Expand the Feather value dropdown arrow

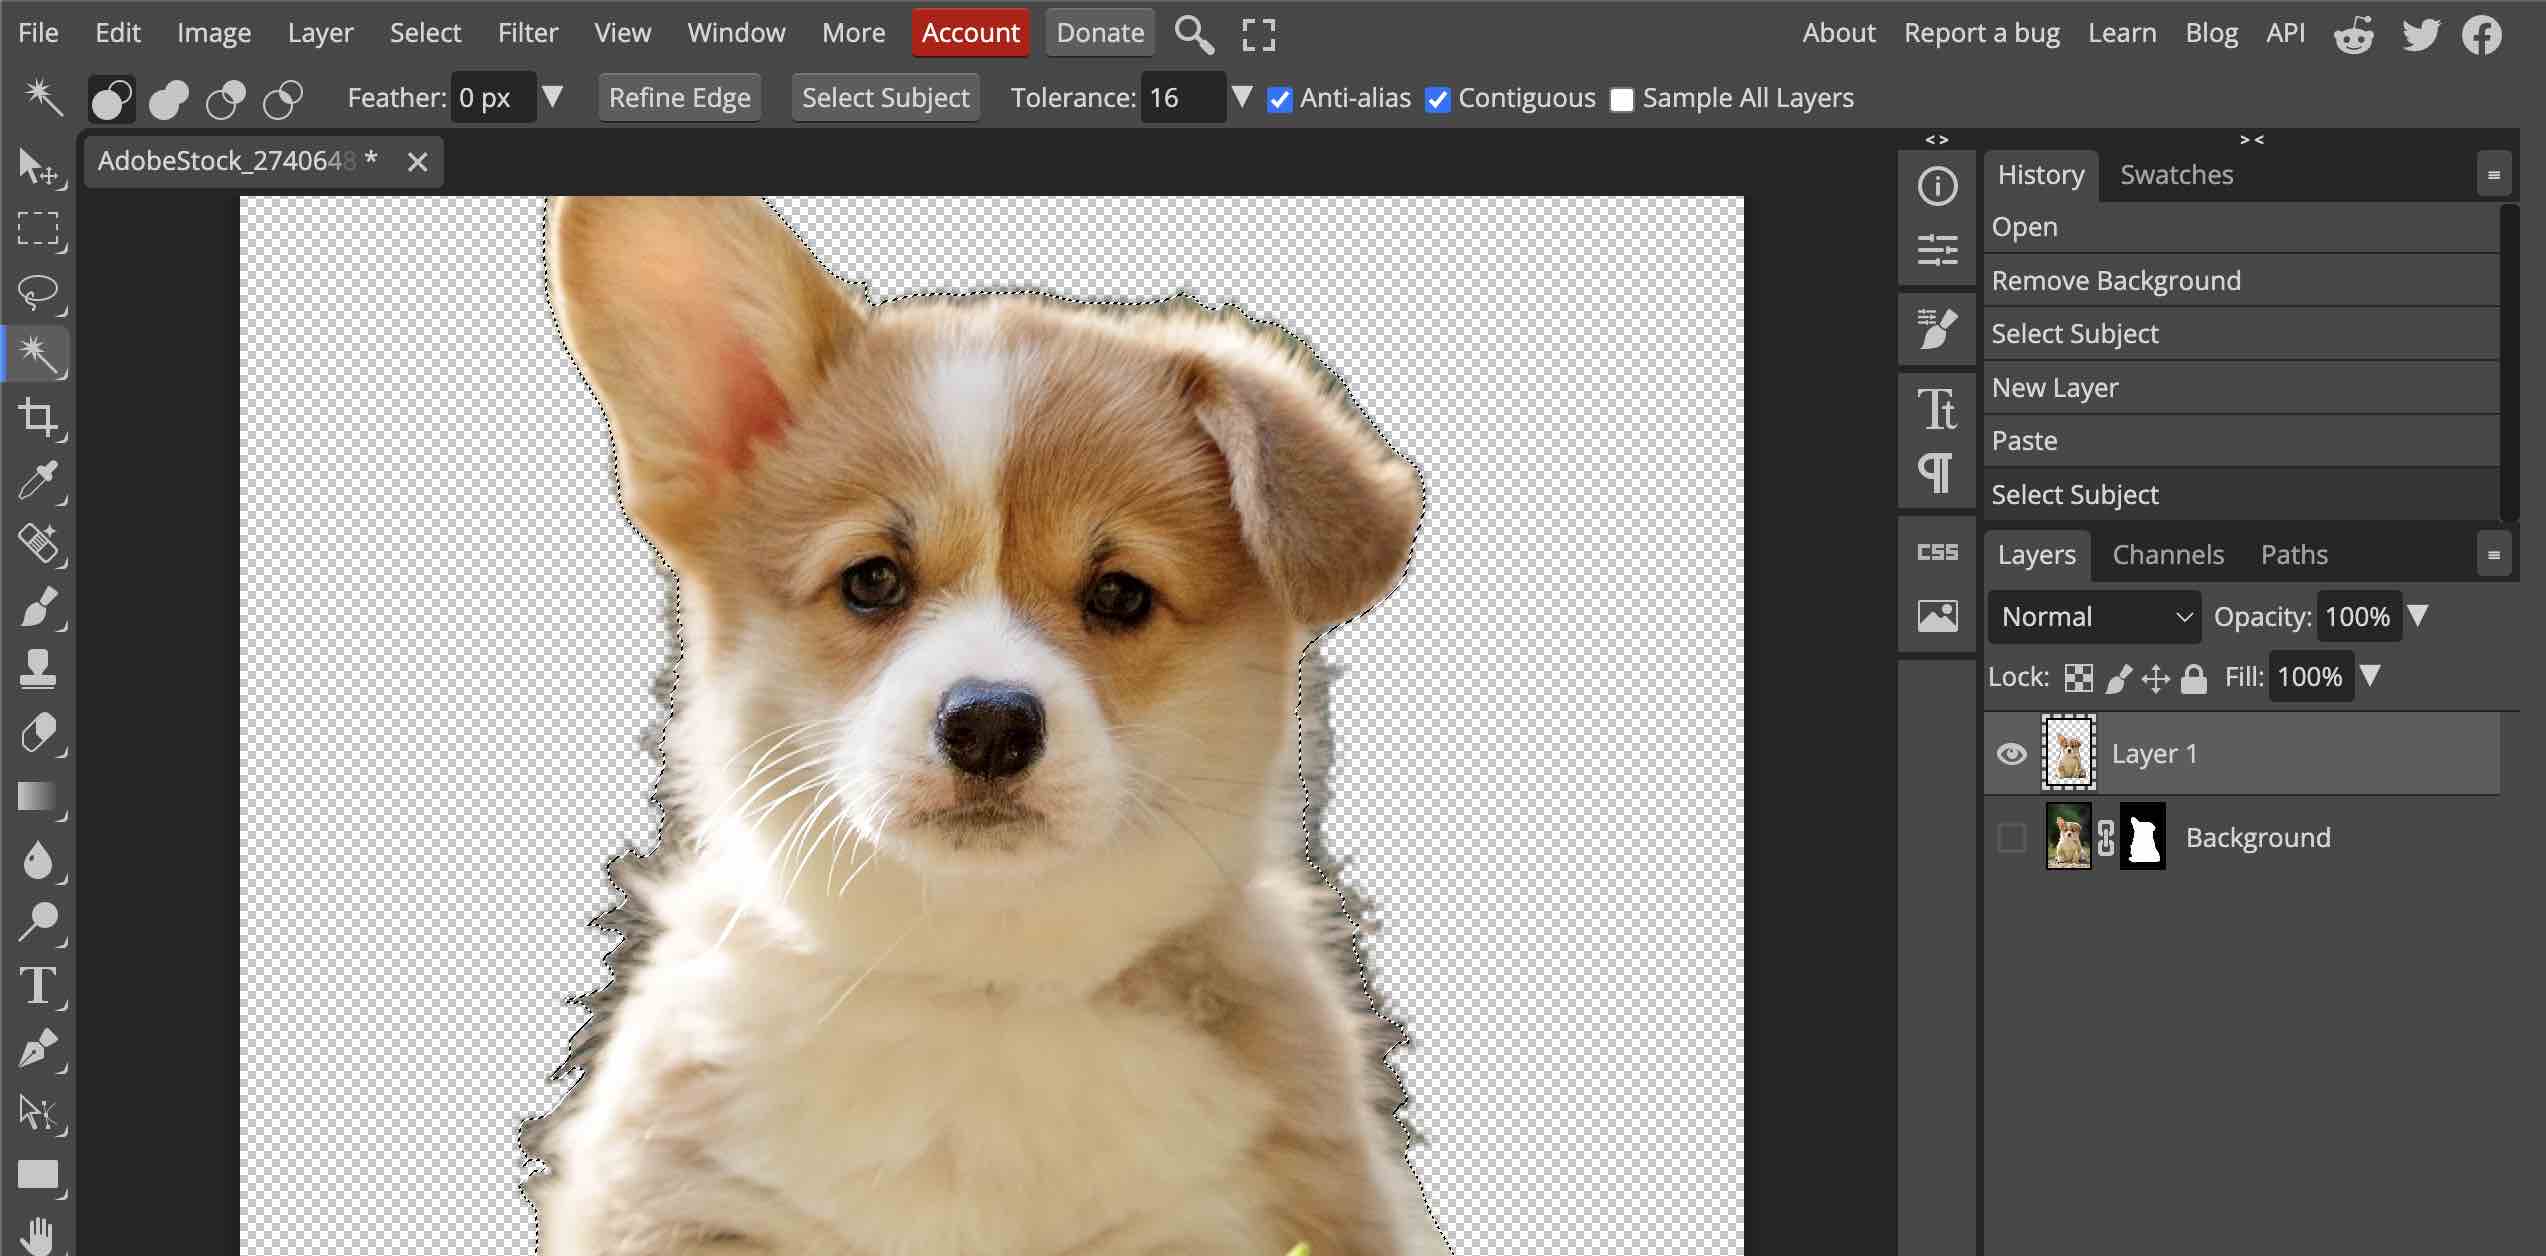click(x=552, y=97)
